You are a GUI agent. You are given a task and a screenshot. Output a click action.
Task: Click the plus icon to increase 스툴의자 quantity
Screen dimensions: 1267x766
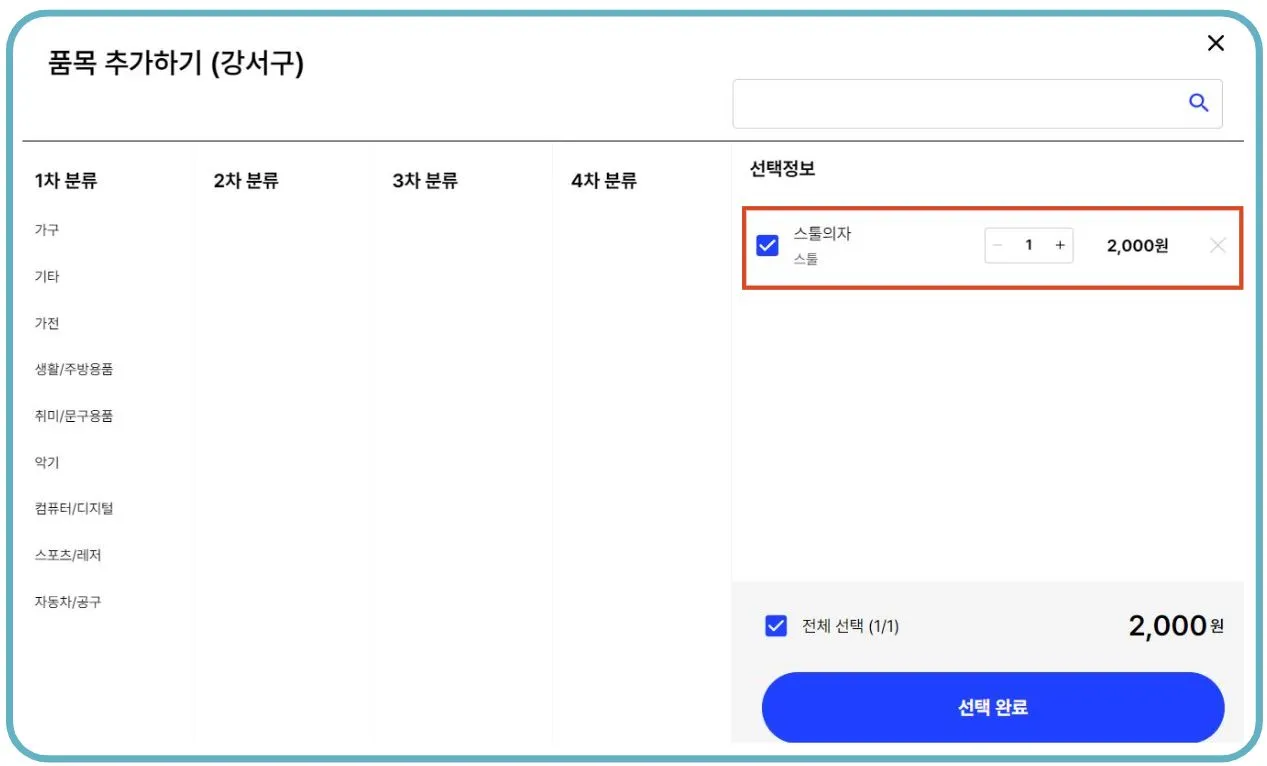pyautogui.click(x=1060, y=245)
